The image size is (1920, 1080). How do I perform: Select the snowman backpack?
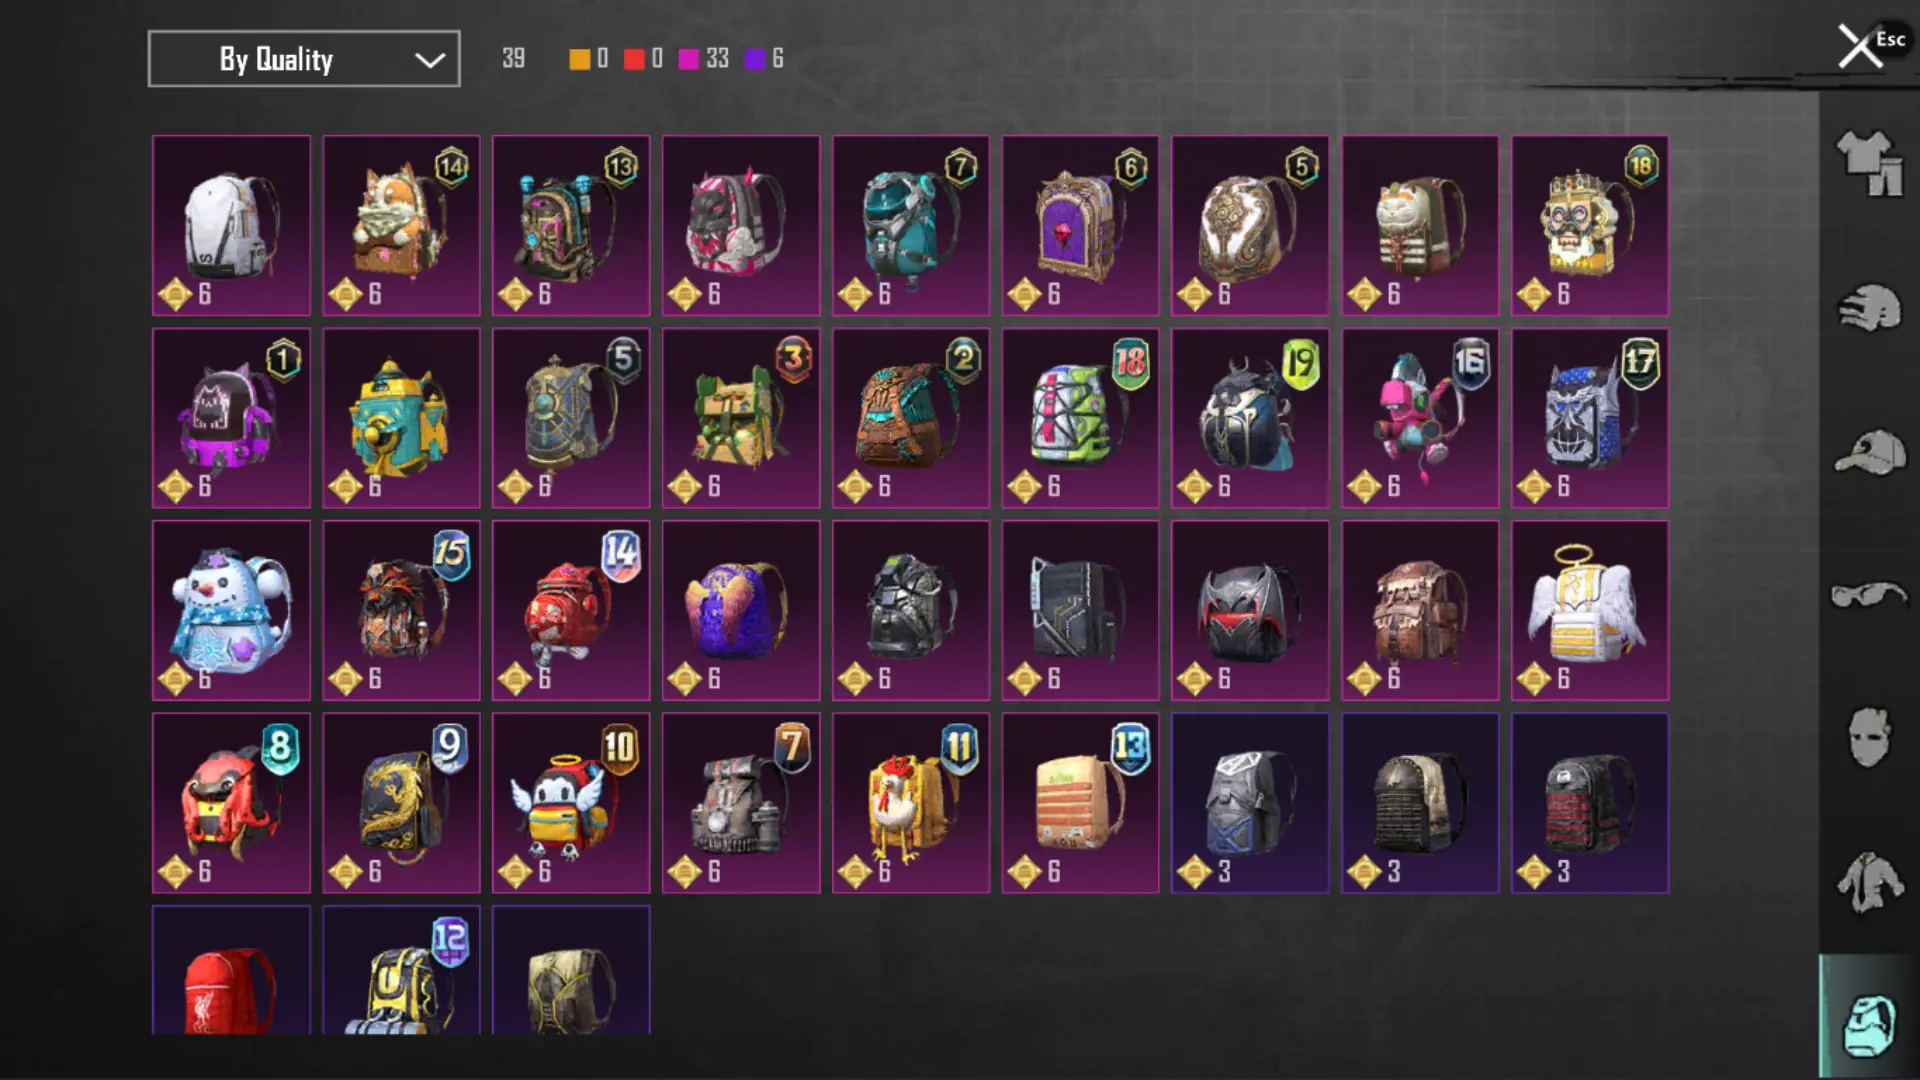231,610
